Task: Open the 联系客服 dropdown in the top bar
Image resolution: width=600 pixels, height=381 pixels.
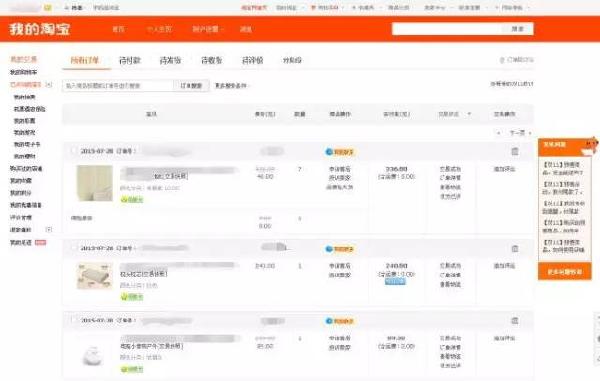Action: pyautogui.click(x=472, y=8)
